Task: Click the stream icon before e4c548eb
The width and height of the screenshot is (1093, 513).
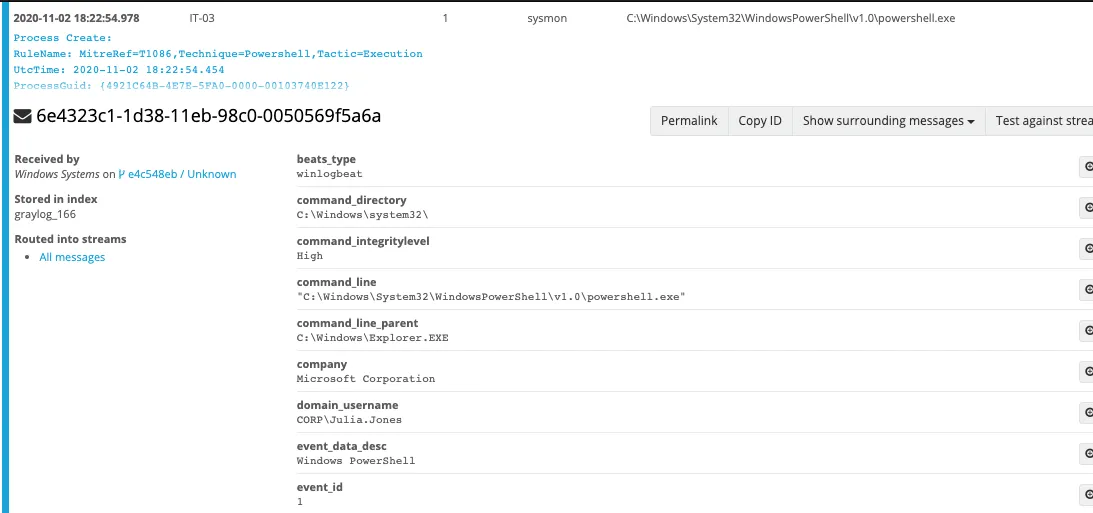Action: click(x=121, y=174)
